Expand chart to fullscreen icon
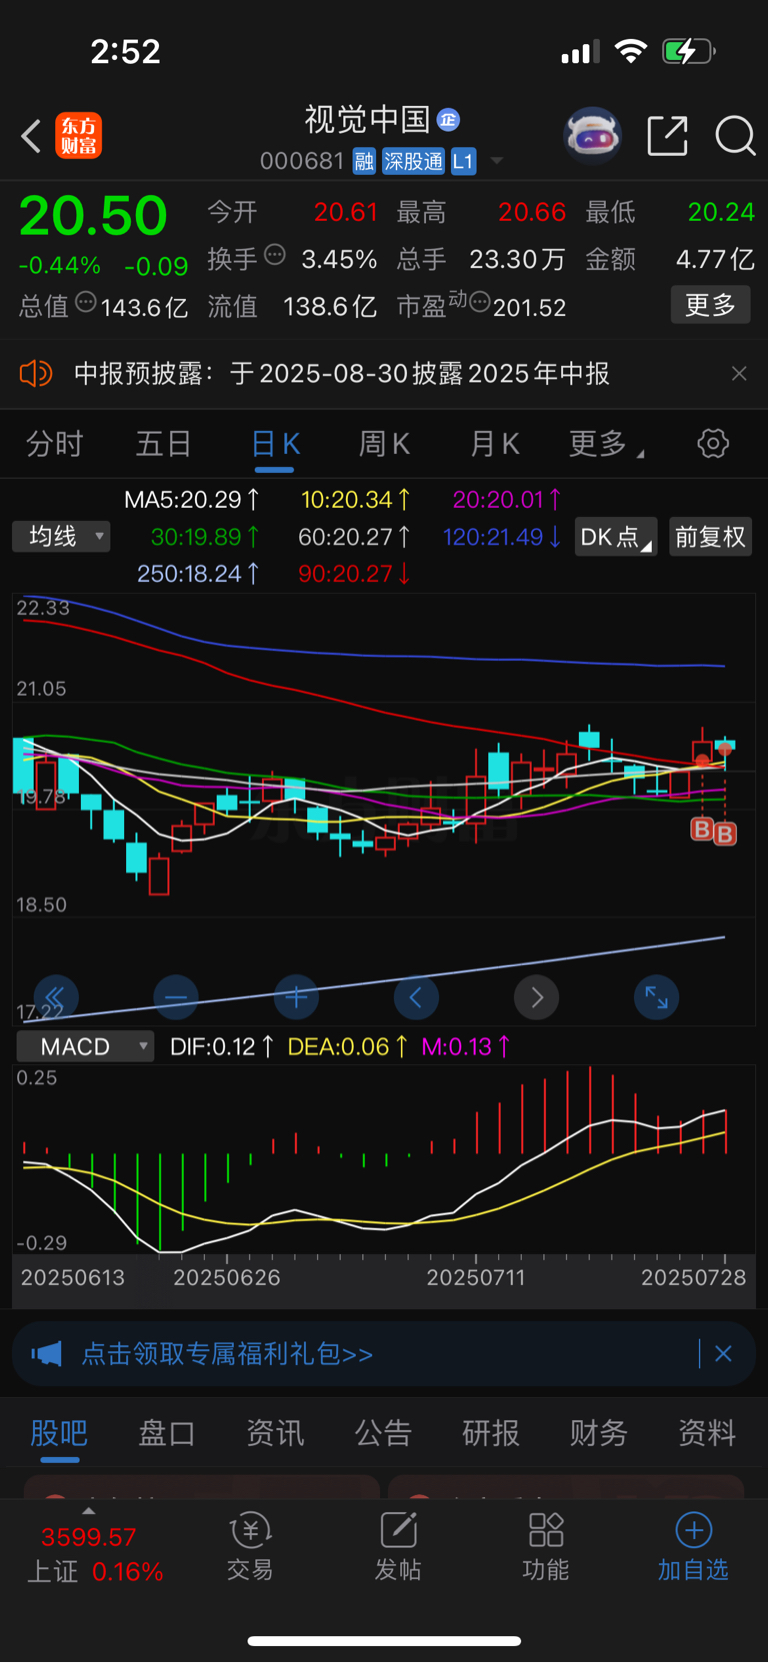 [x=657, y=997]
